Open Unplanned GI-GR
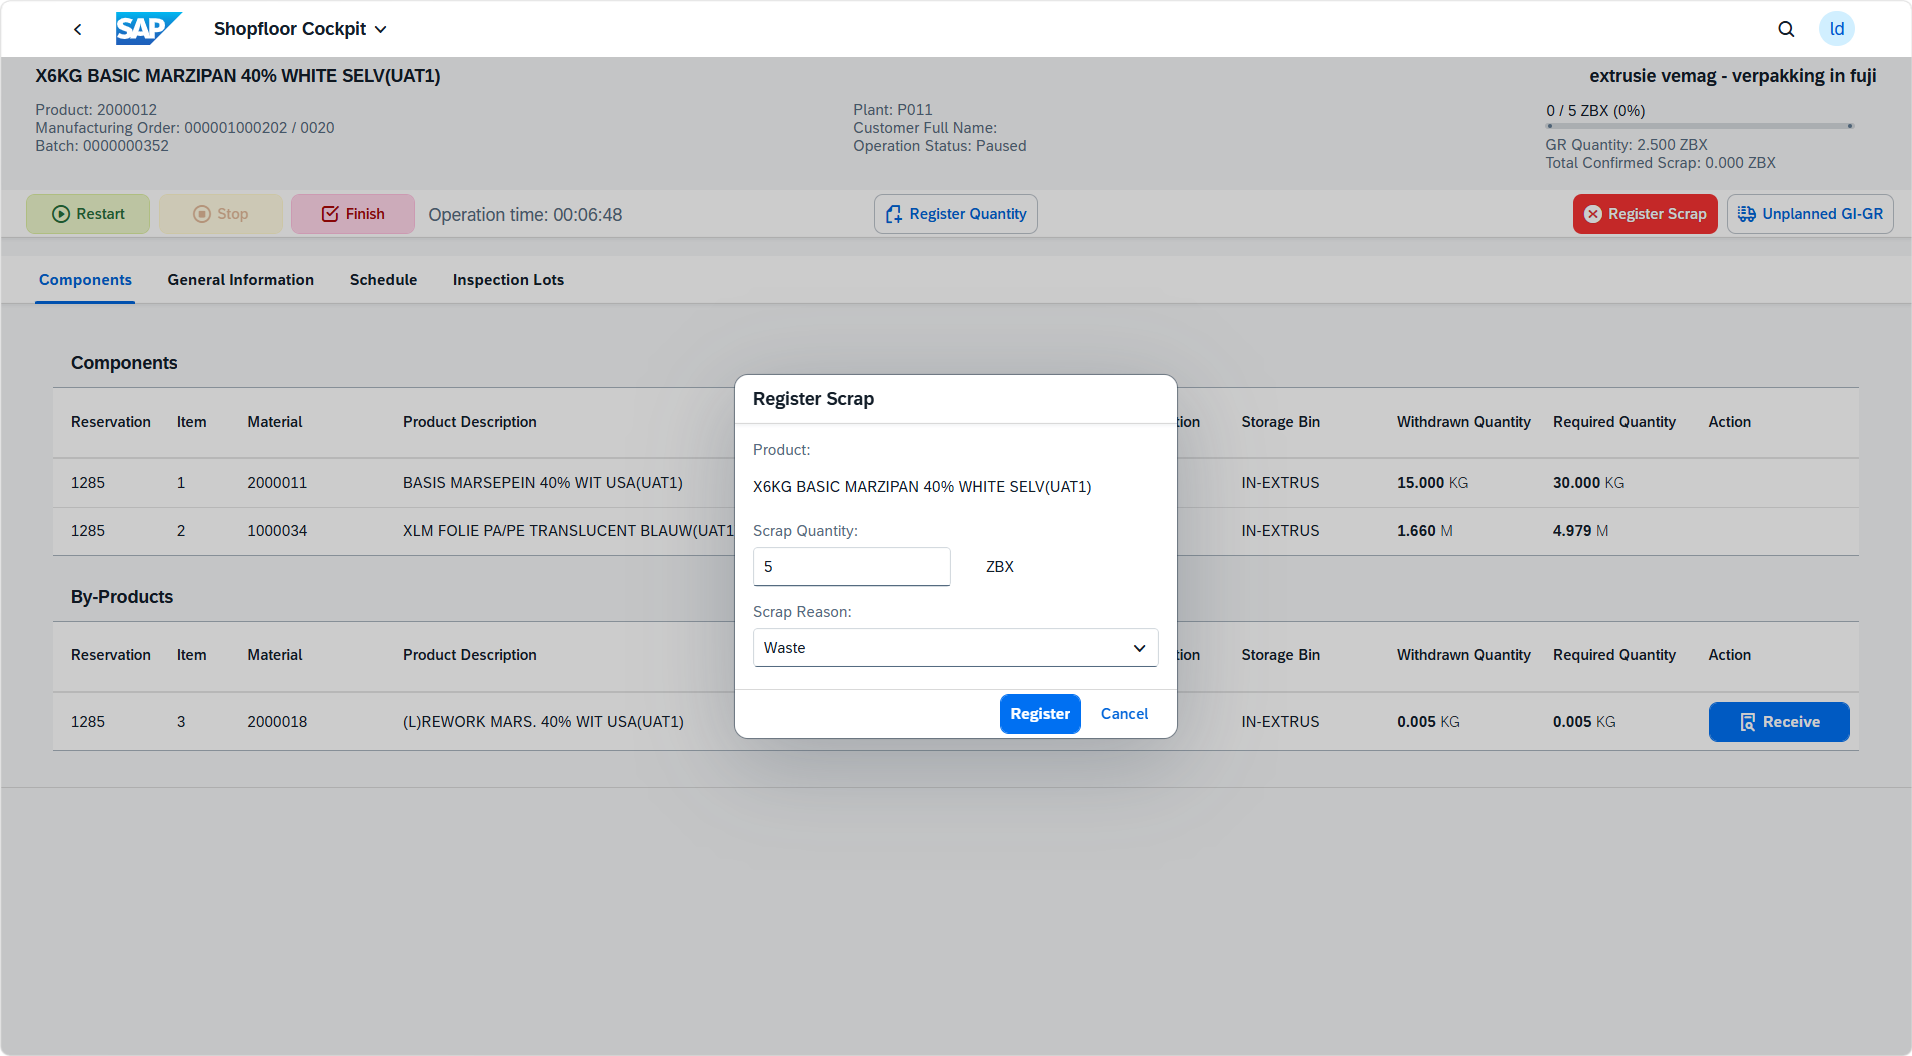1912x1056 pixels. pos(1810,214)
